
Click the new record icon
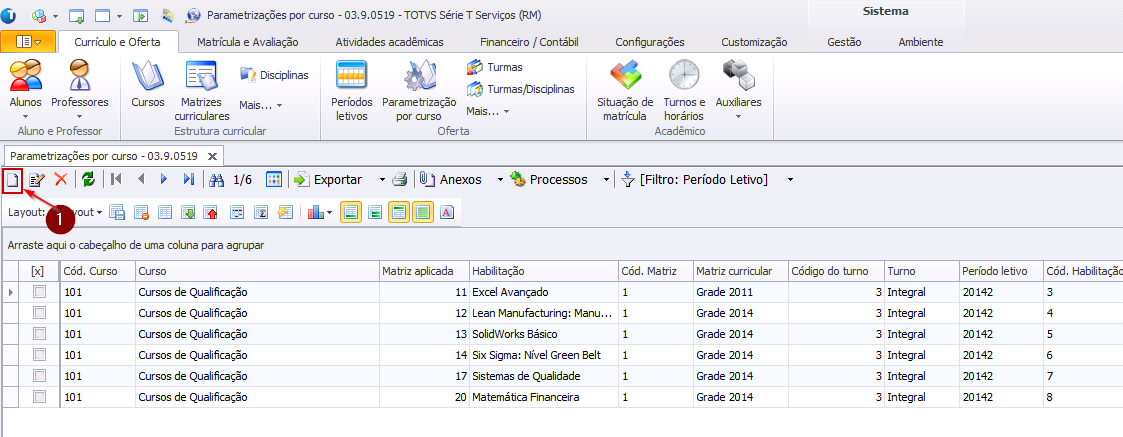[12, 180]
